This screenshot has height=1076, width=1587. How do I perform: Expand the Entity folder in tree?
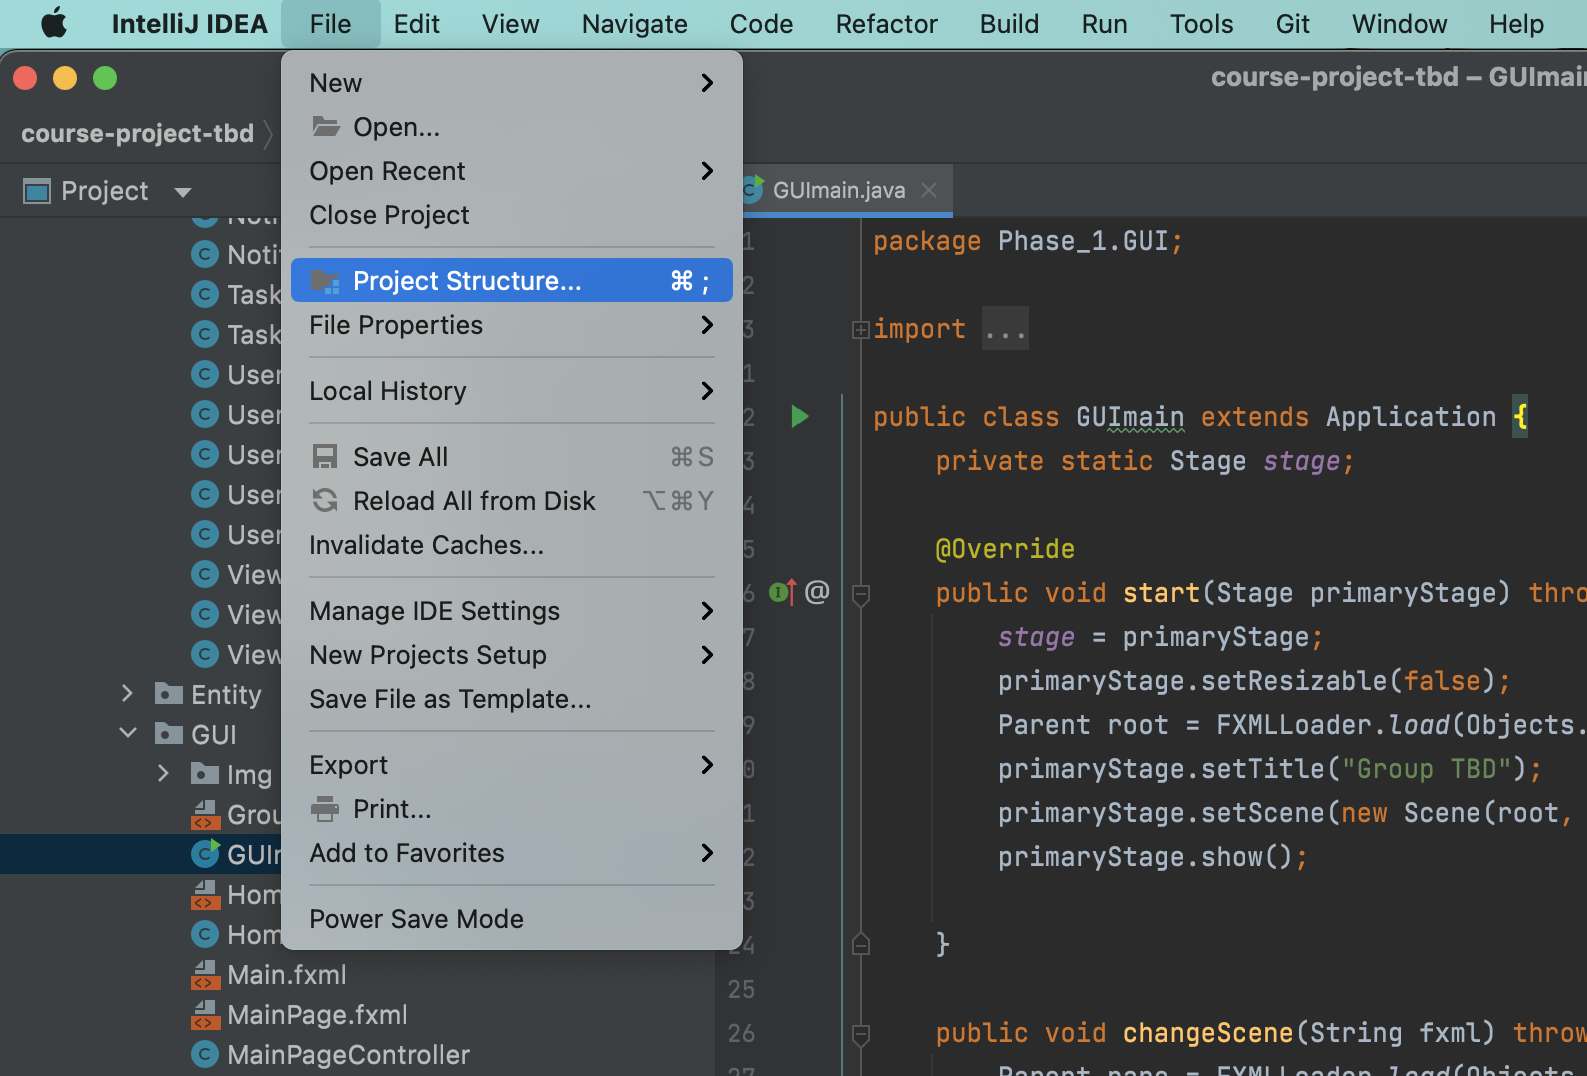[127, 693]
